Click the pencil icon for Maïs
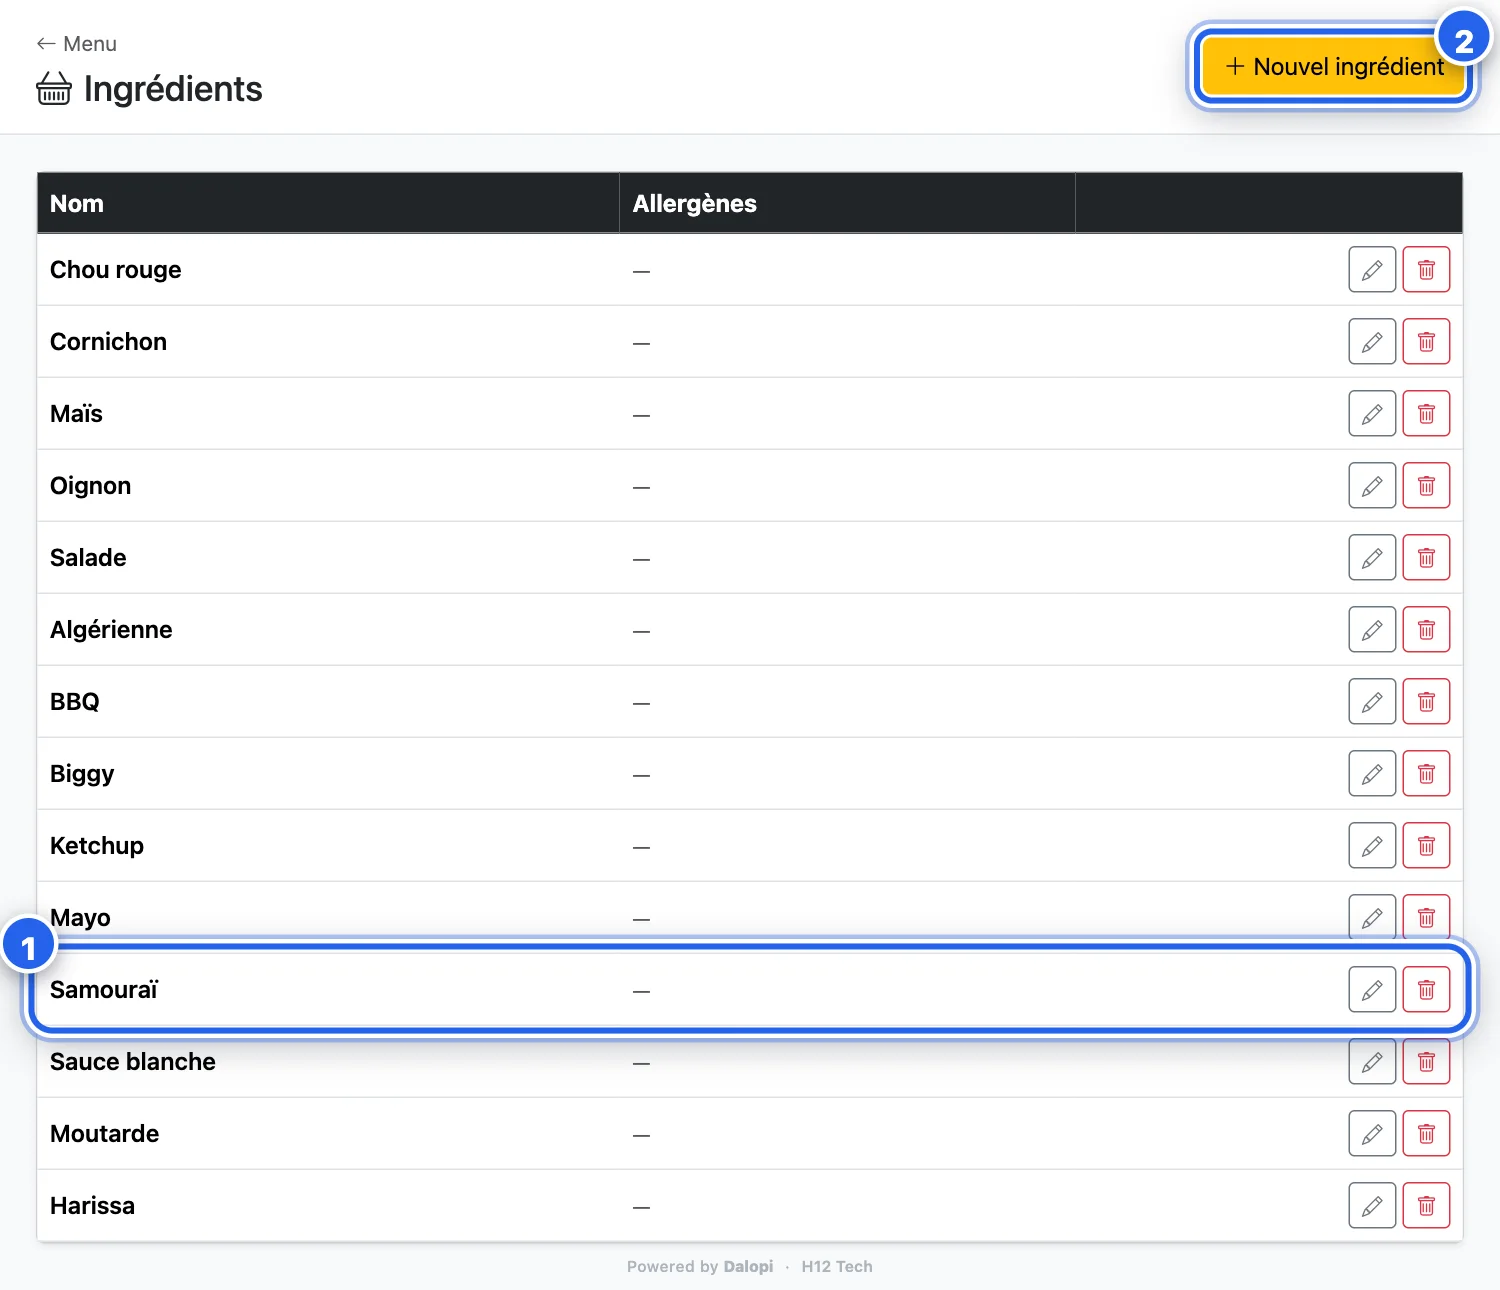The height and width of the screenshot is (1290, 1500). [x=1372, y=414]
